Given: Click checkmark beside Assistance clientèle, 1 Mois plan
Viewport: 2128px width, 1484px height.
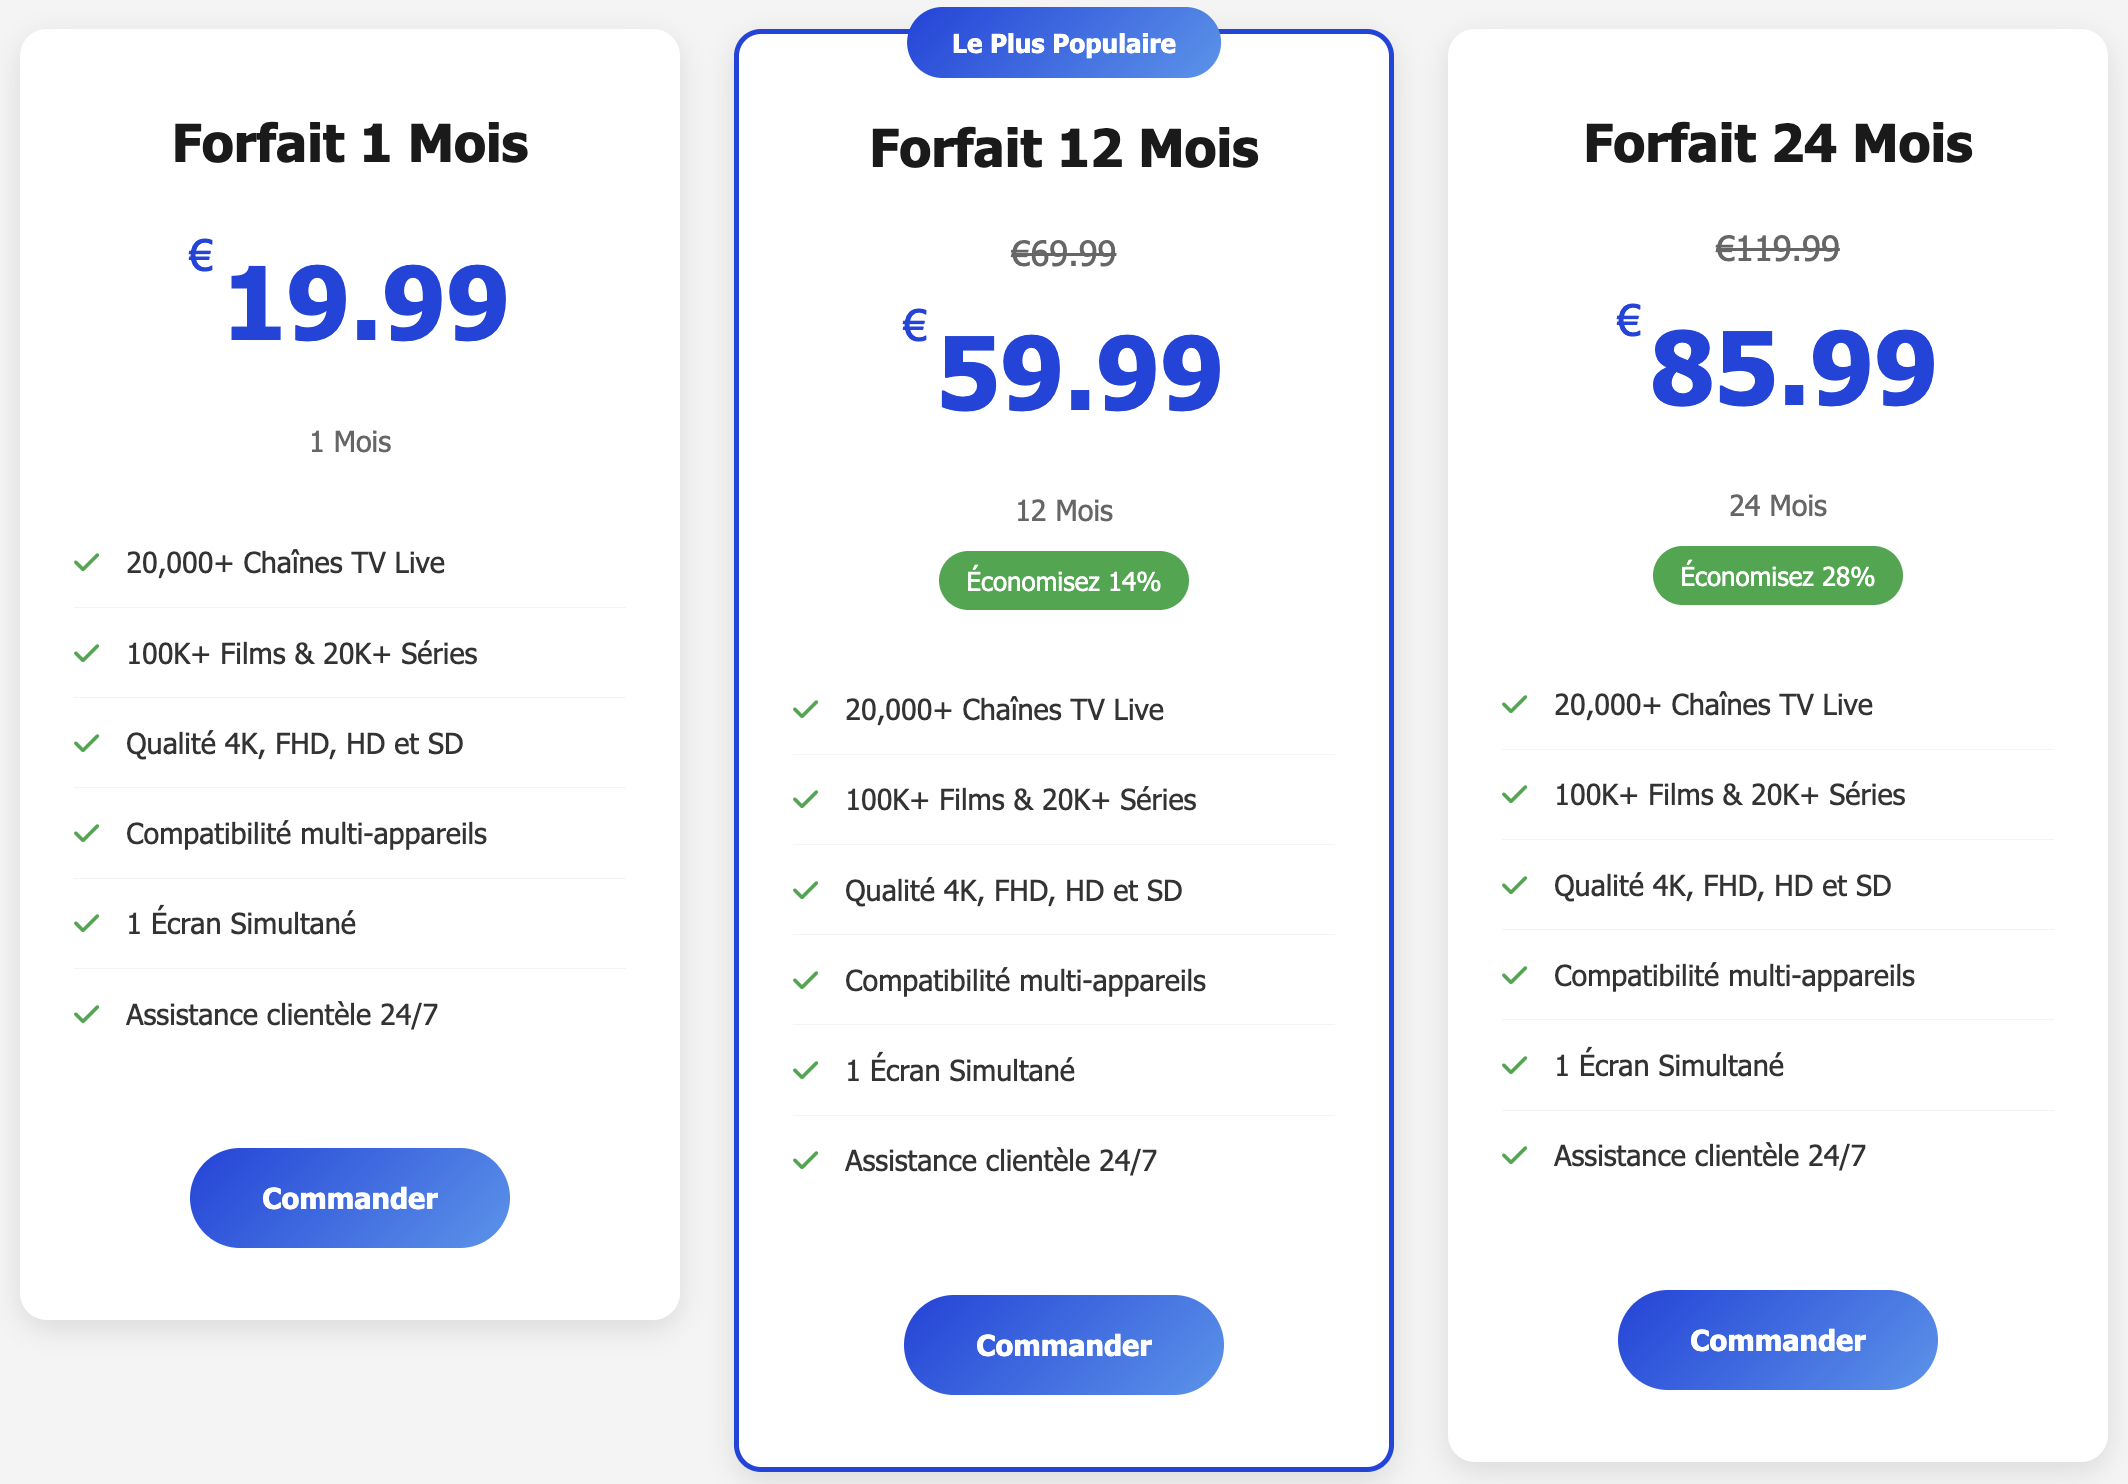Looking at the screenshot, I should (x=87, y=1014).
